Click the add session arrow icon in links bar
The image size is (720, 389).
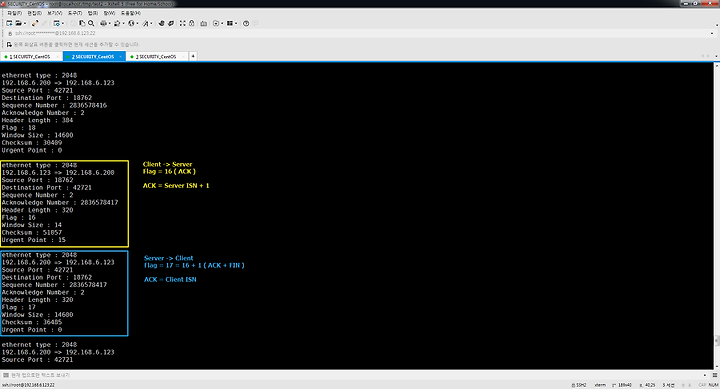pyautogui.click(x=9, y=45)
